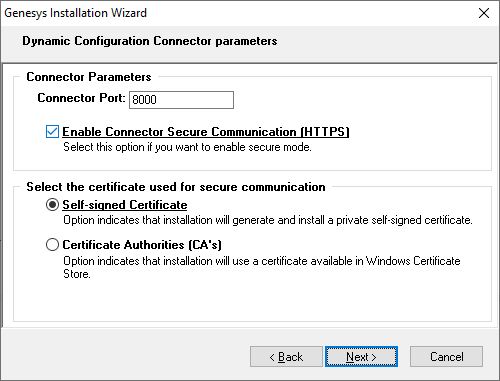500x381 pixels.
Task: Click the Connector Port label
Action: pos(81,98)
